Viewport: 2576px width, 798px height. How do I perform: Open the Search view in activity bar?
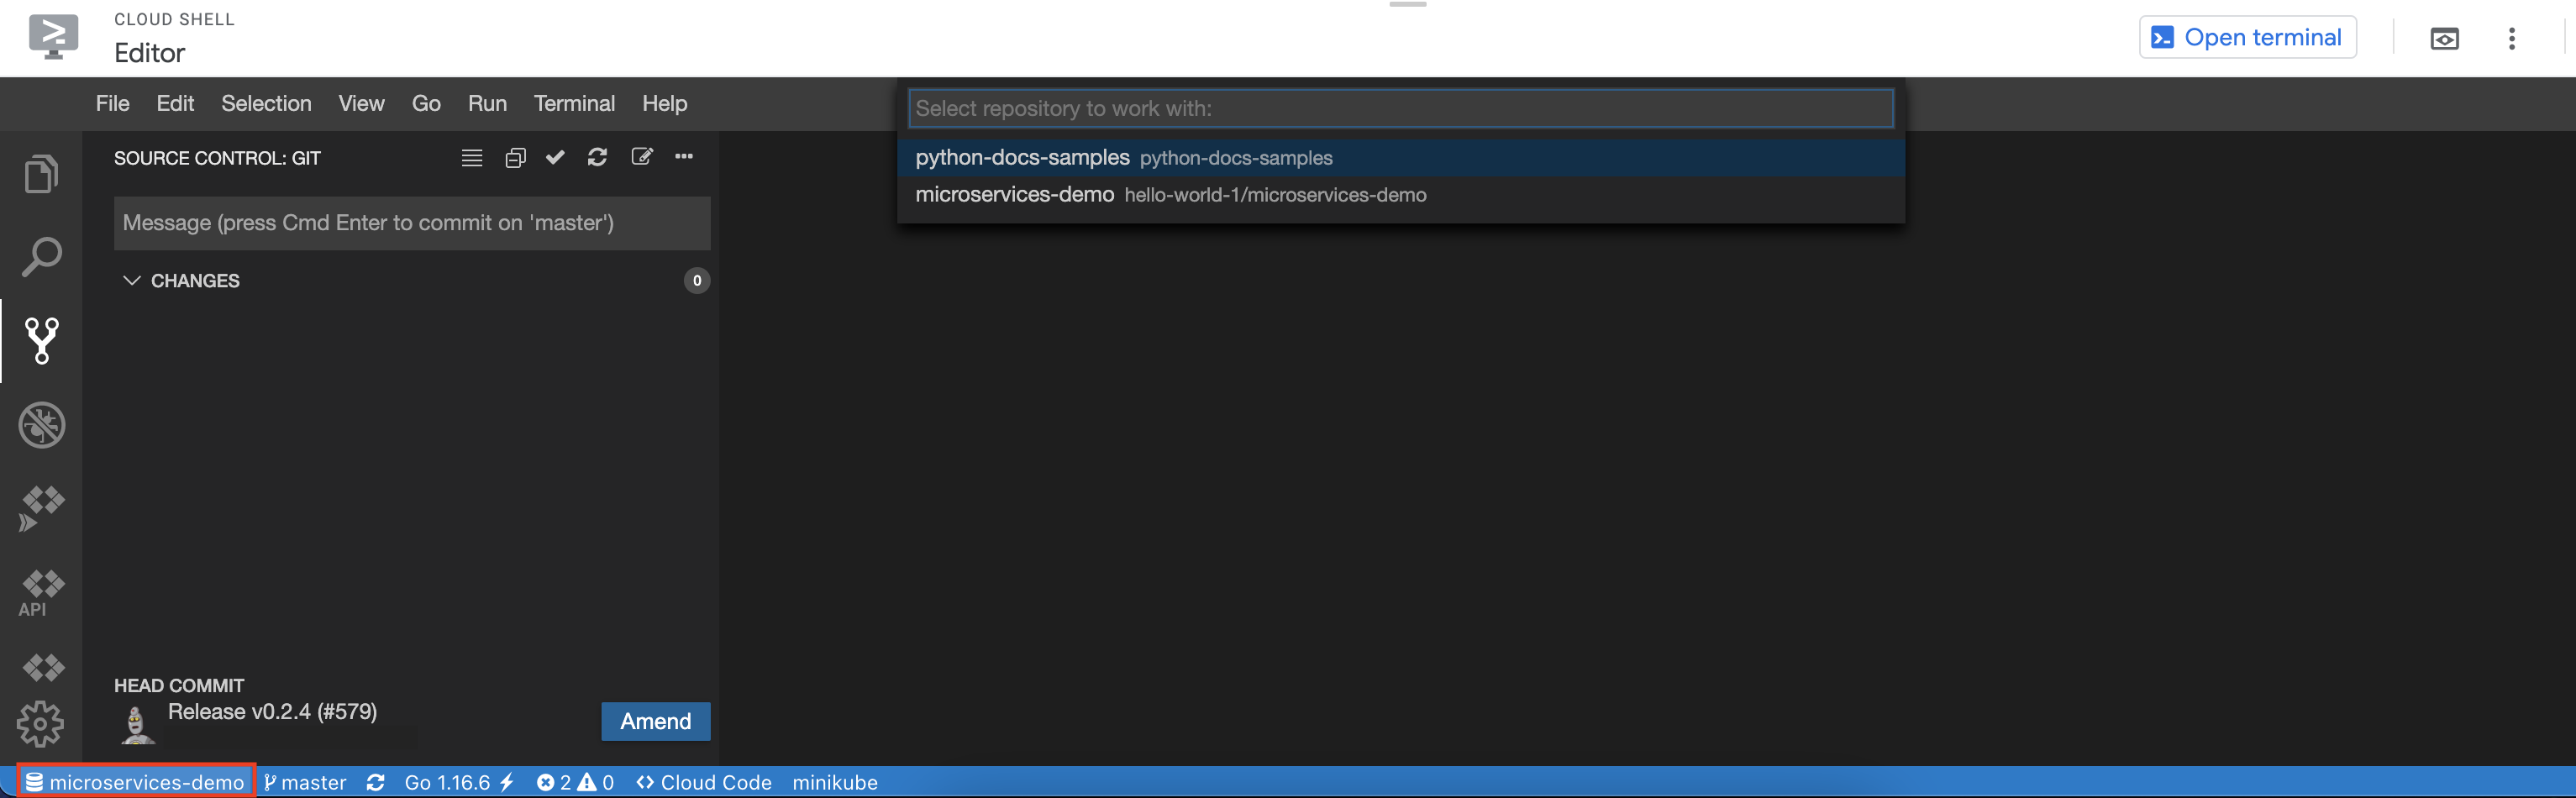click(41, 258)
